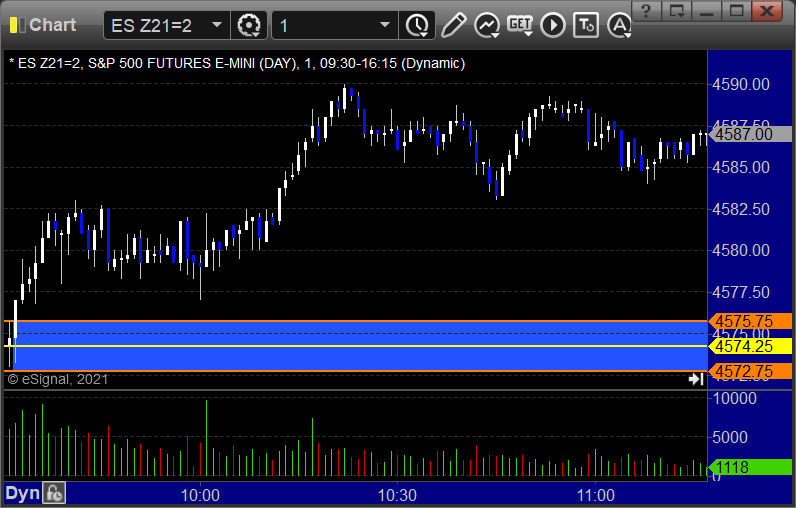This screenshot has height=508, width=796.
Task: Select the 4575.75 orange level marker
Action: tap(750, 321)
